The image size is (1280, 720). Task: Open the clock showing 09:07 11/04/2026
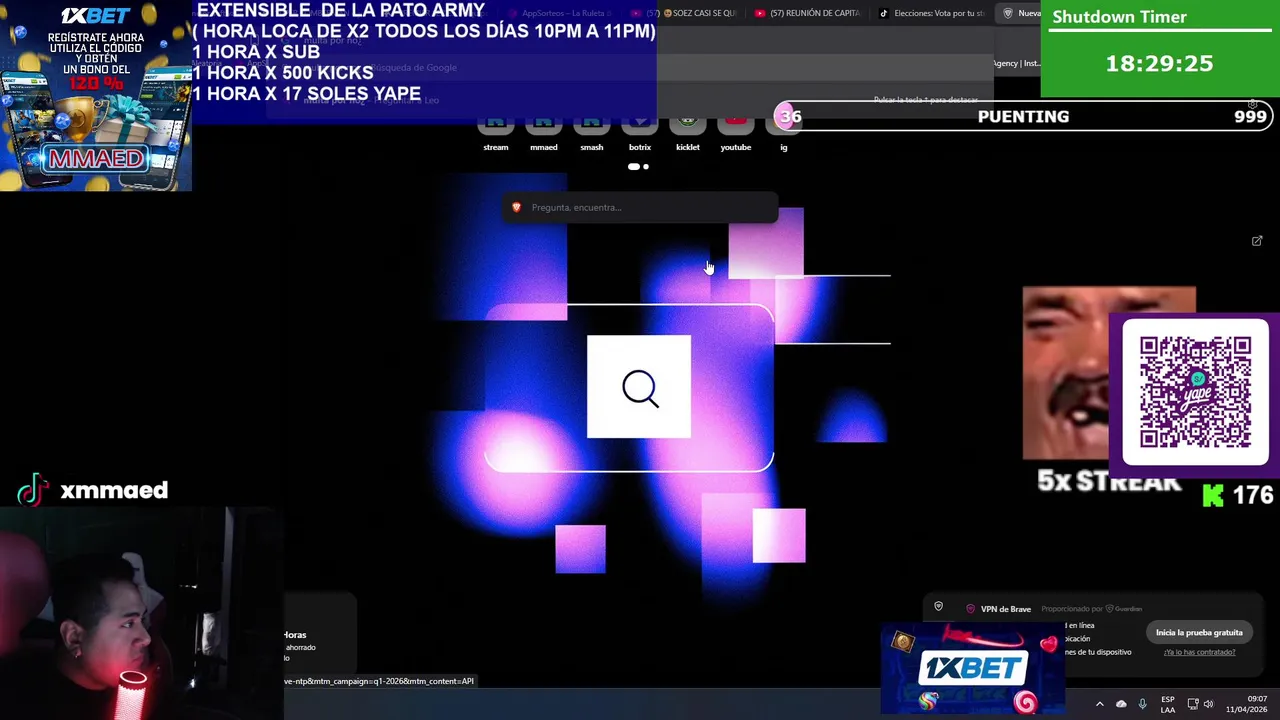(x=1247, y=704)
